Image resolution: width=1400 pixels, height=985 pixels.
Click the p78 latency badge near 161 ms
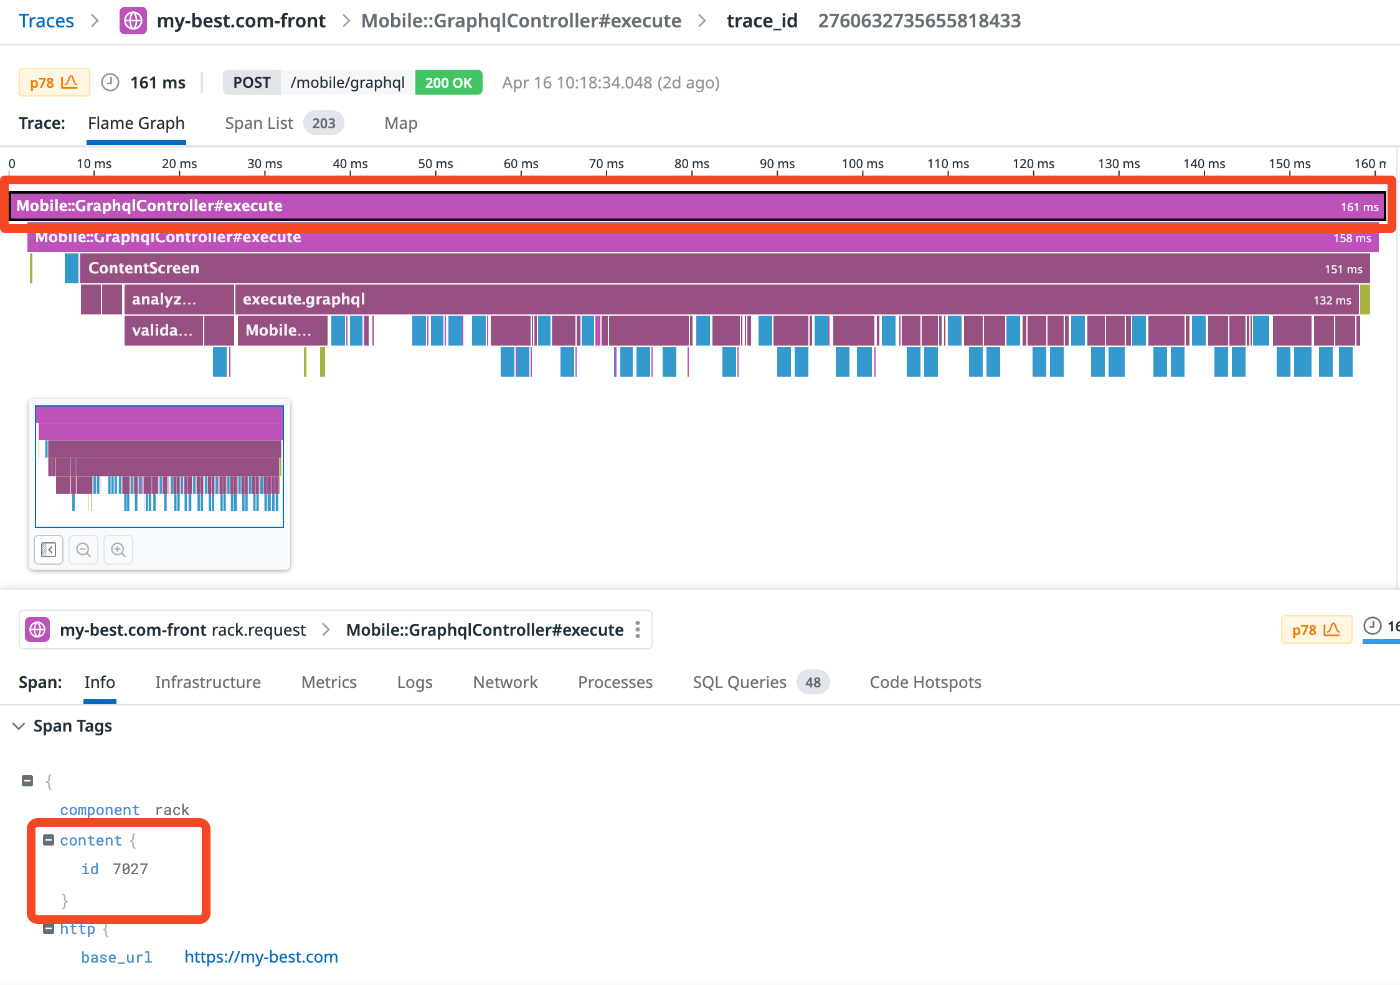(54, 83)
